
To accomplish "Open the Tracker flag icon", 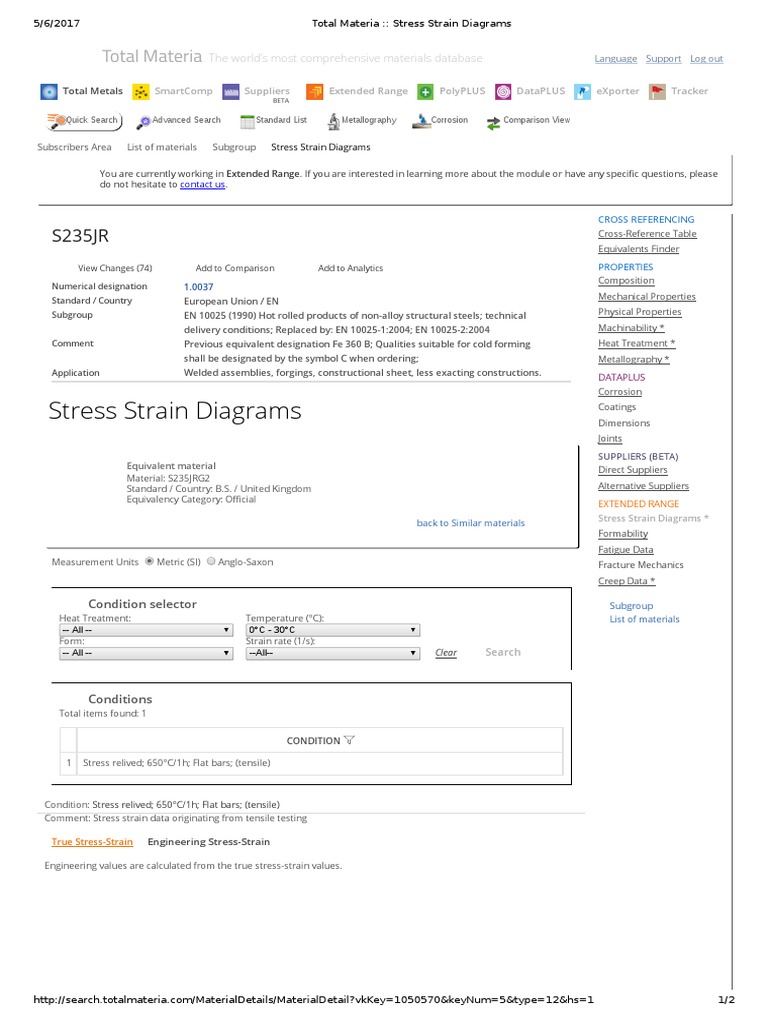I will (x=657, y=92).
